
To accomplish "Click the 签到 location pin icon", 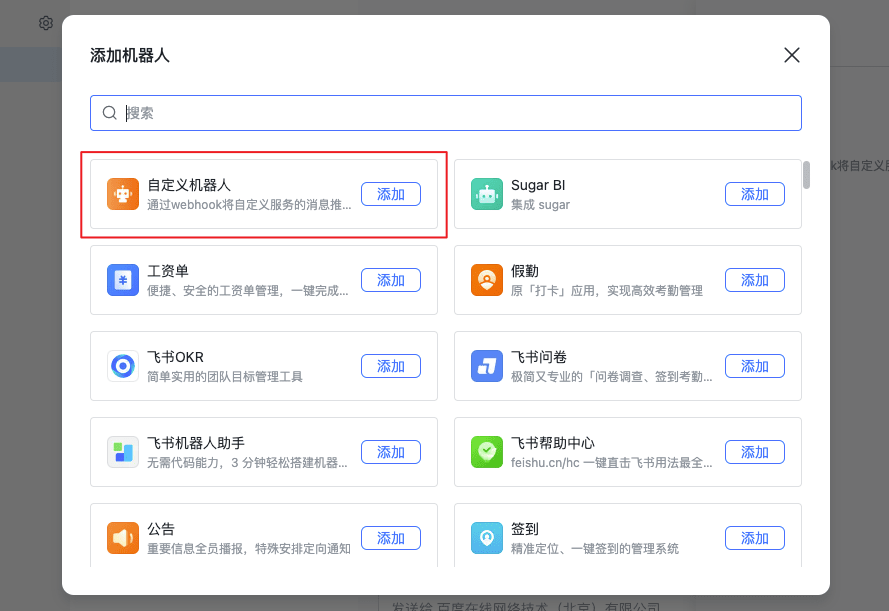I will (486, 538).
